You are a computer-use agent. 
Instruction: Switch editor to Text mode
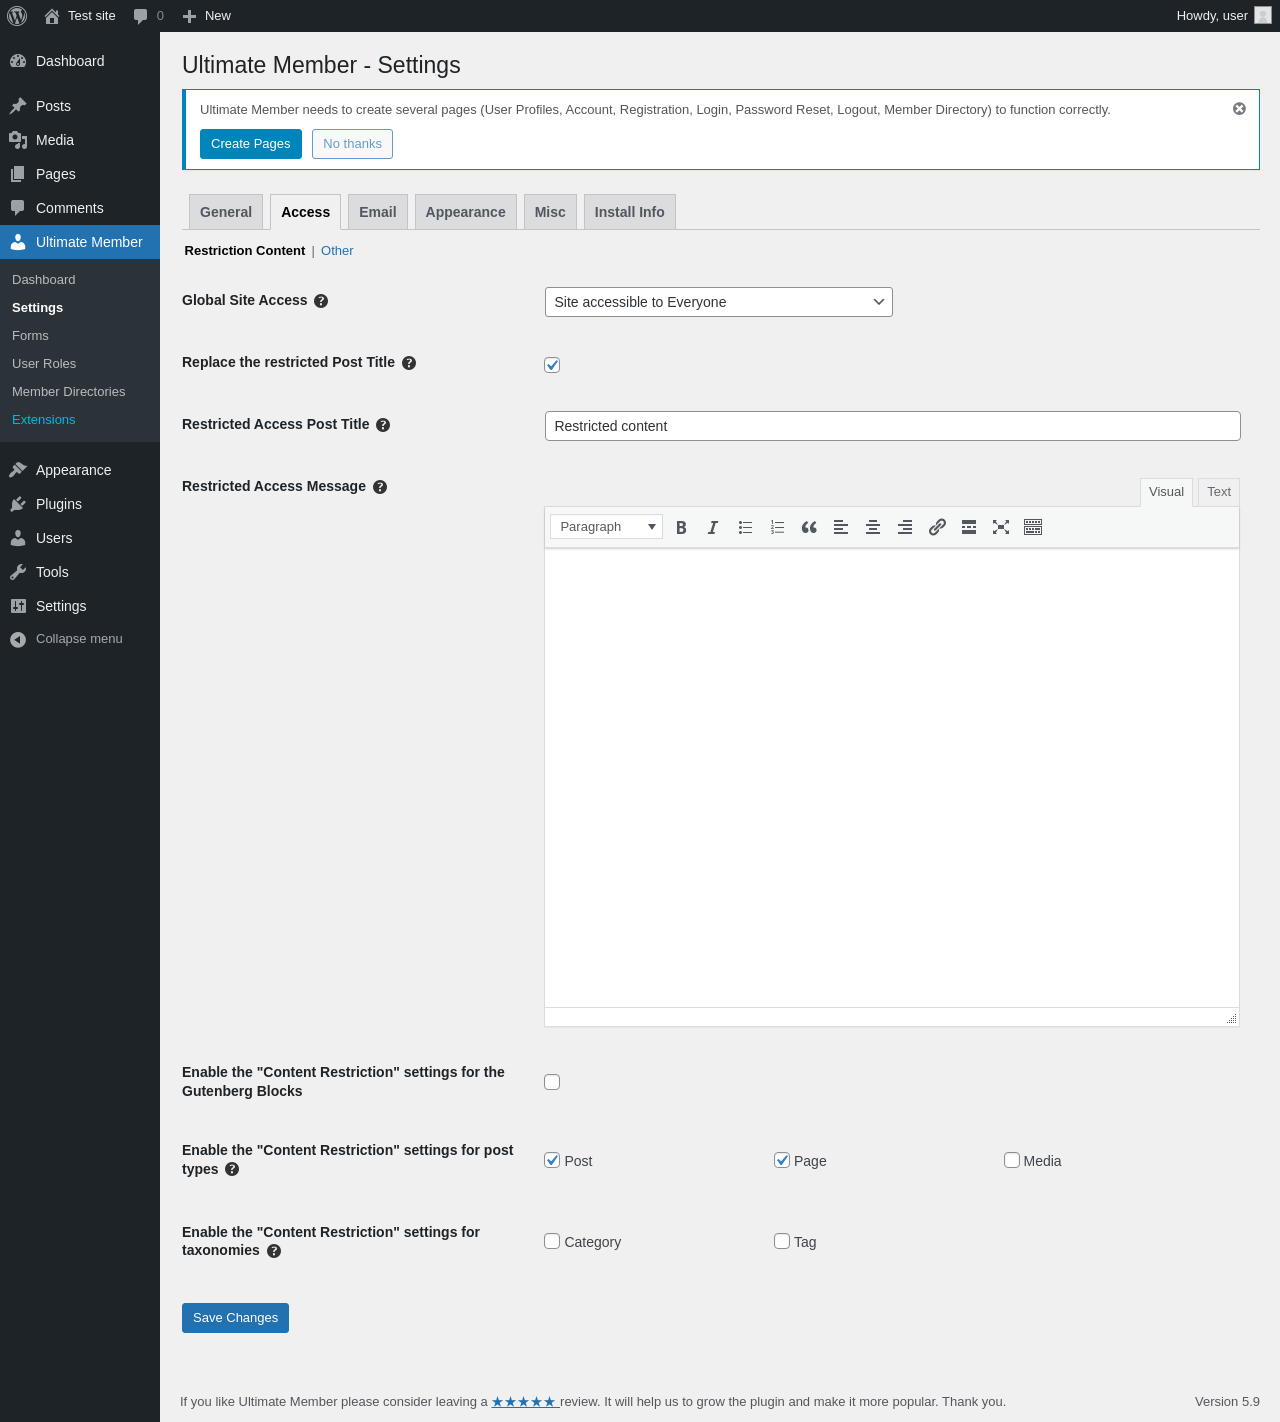[1219, 492]
